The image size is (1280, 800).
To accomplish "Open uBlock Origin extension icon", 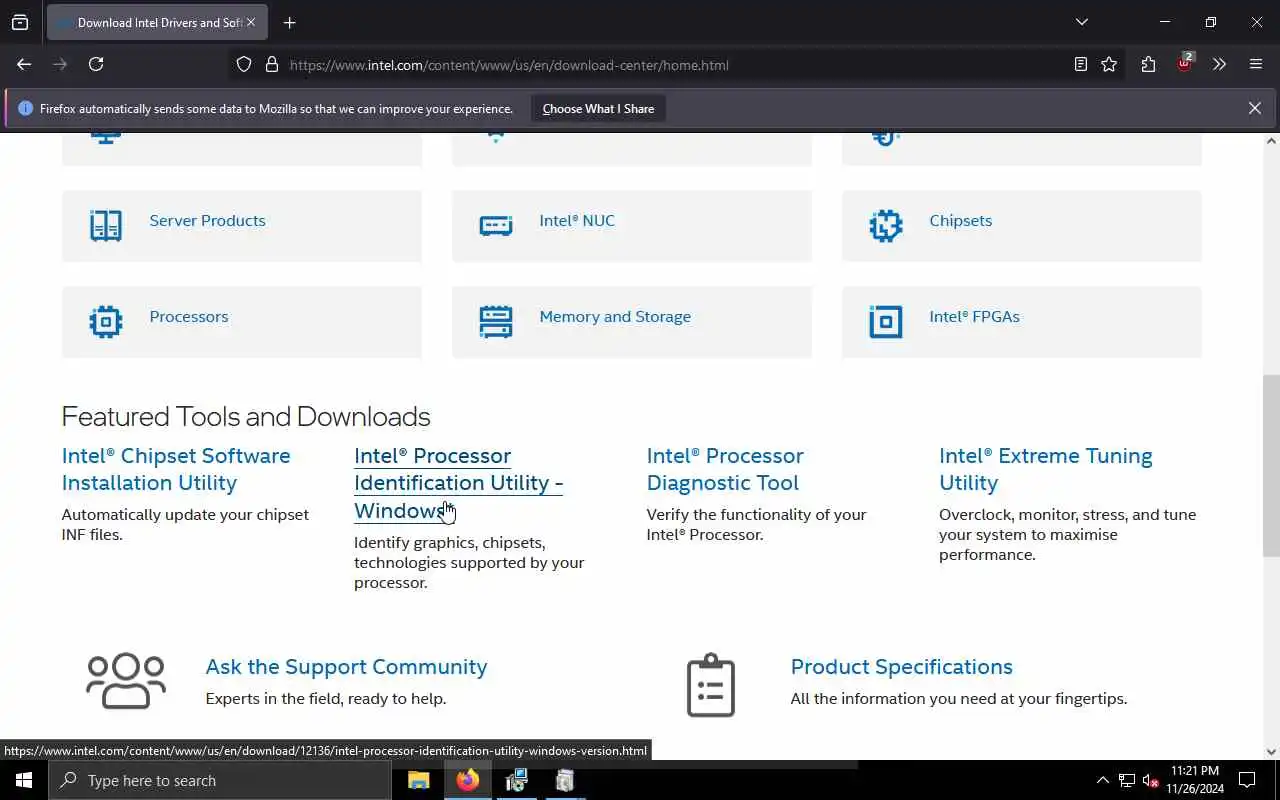I will coord(1185,63).
